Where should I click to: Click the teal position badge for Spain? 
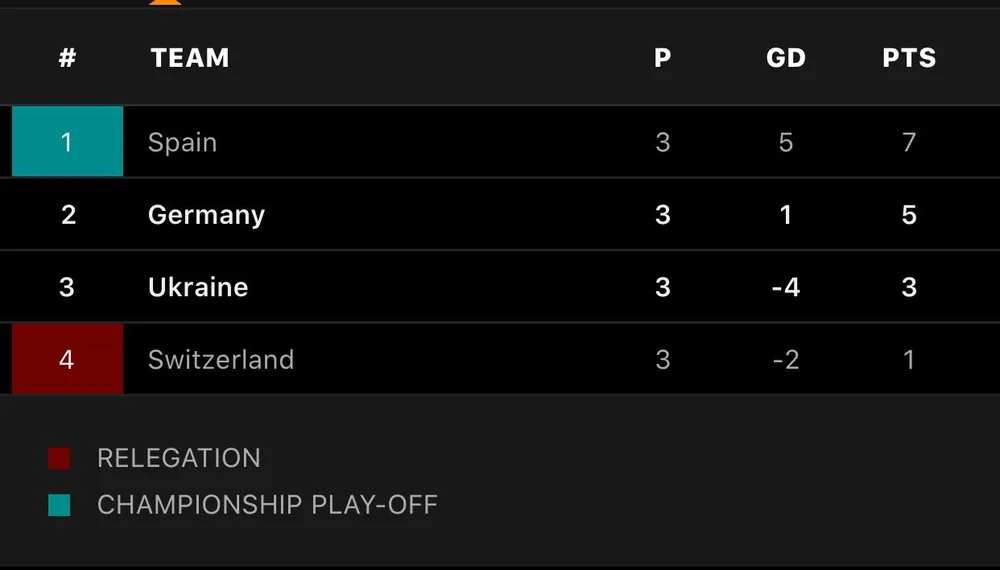click(x=67, y=142)
